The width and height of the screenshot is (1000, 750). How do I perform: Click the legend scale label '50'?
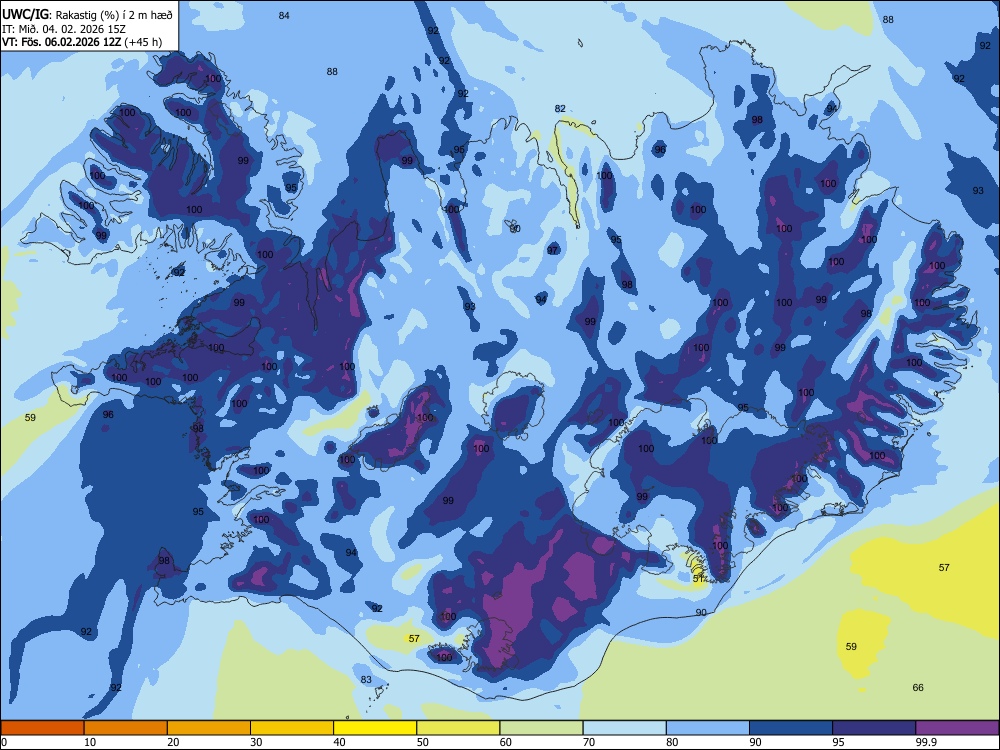pyautogui.click(x=423, y=742)
